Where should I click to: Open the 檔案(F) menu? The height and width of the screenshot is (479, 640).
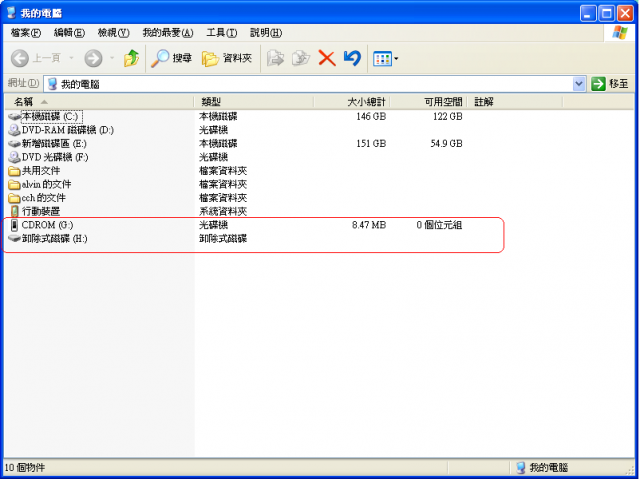coord(26,33)
